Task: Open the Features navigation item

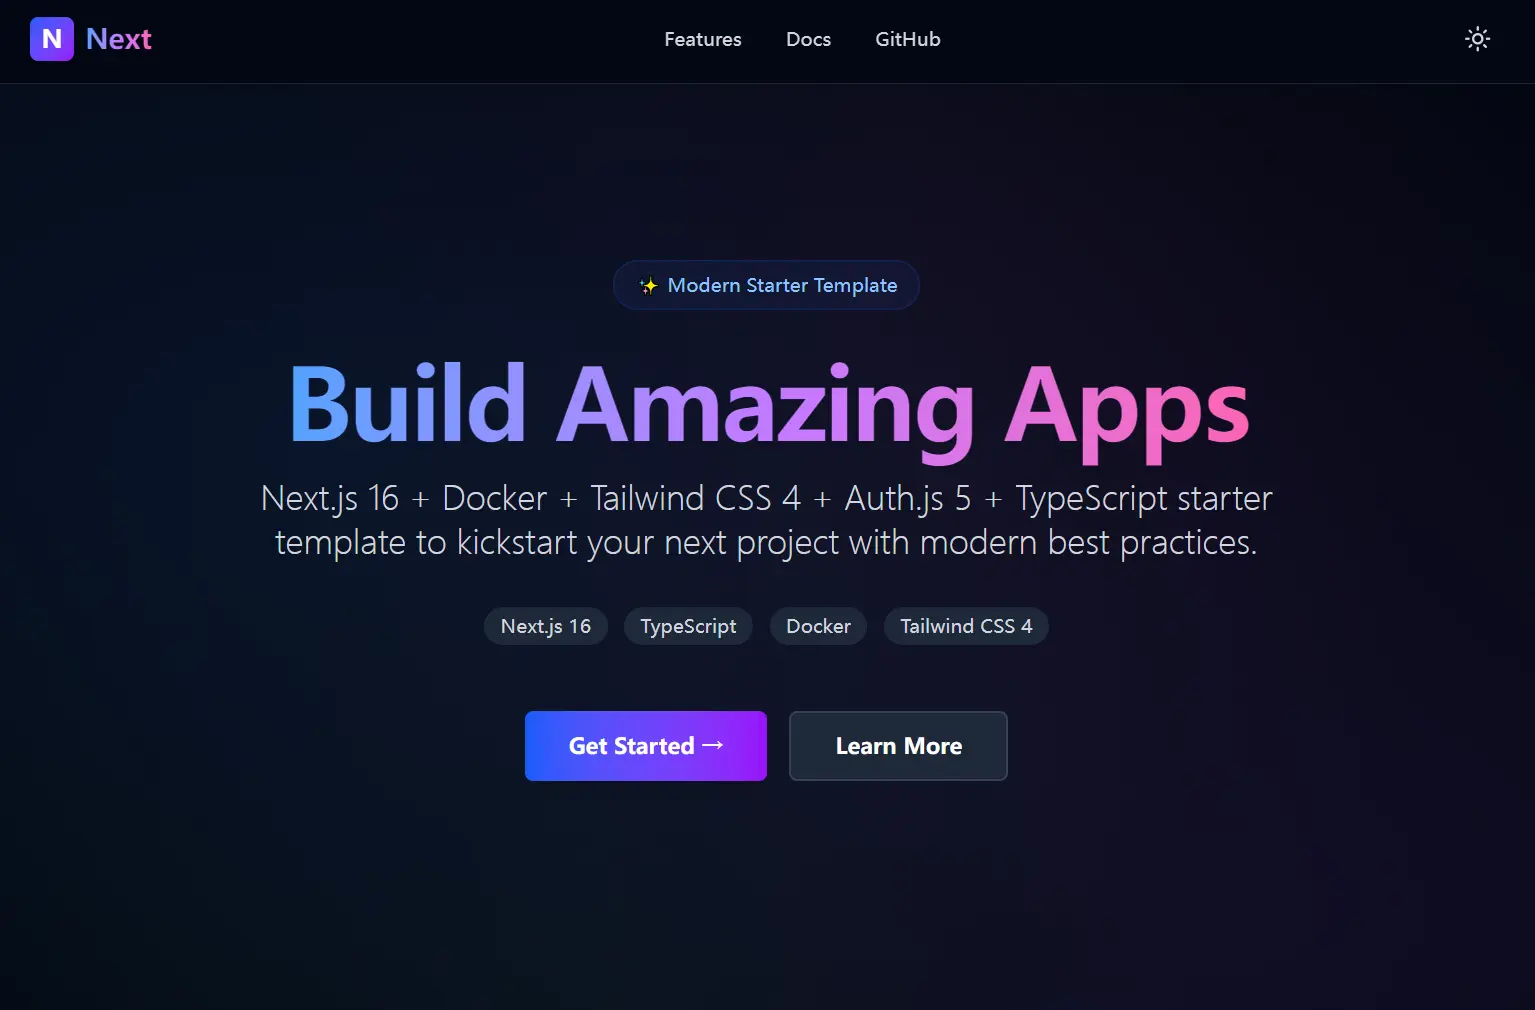Action: coord(702,39)
